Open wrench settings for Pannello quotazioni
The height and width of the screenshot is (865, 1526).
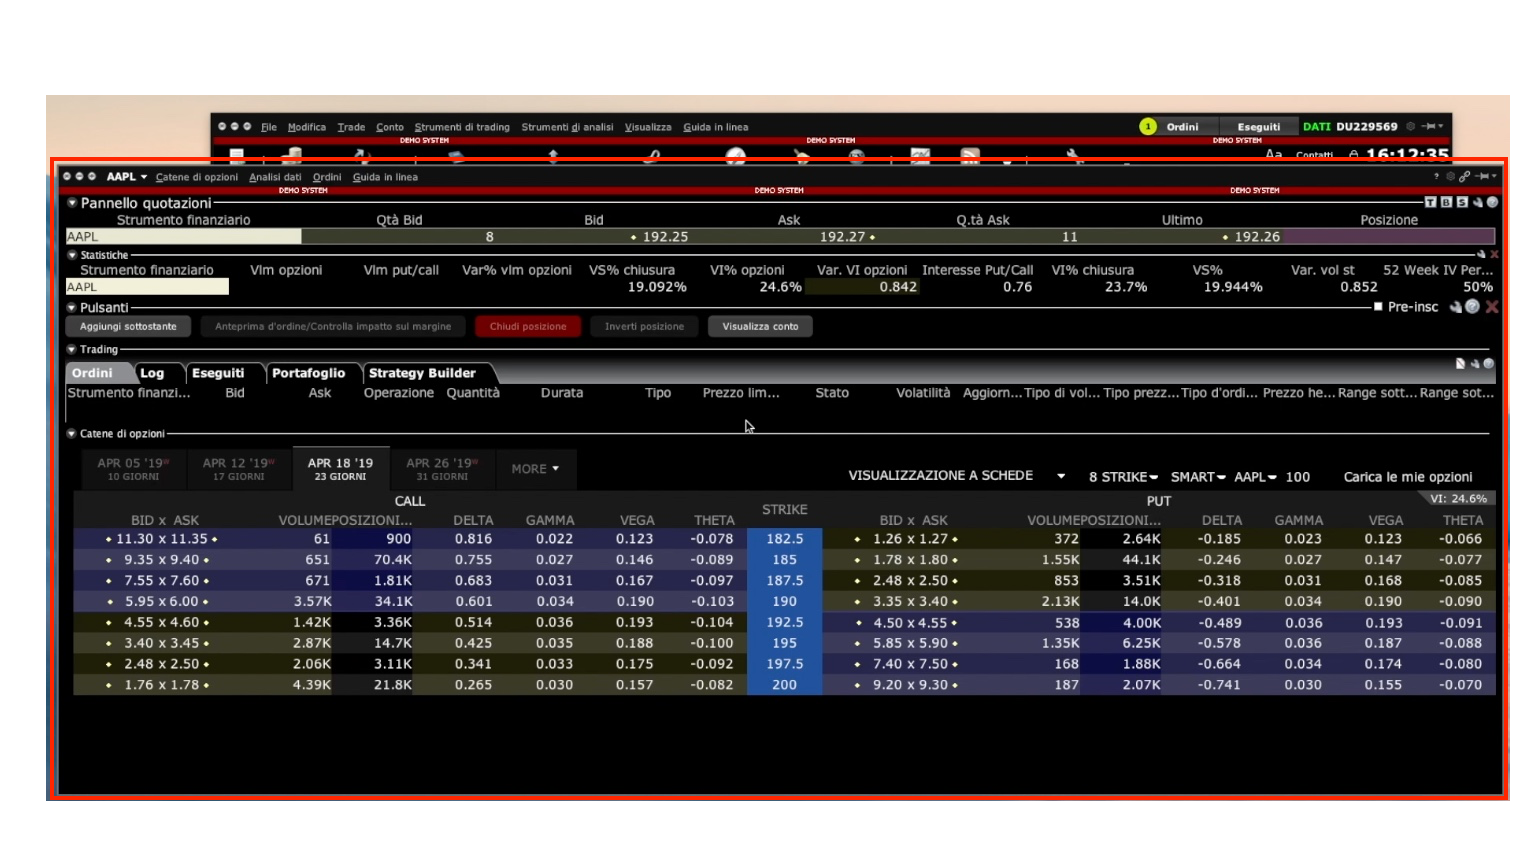point(1478,202)
